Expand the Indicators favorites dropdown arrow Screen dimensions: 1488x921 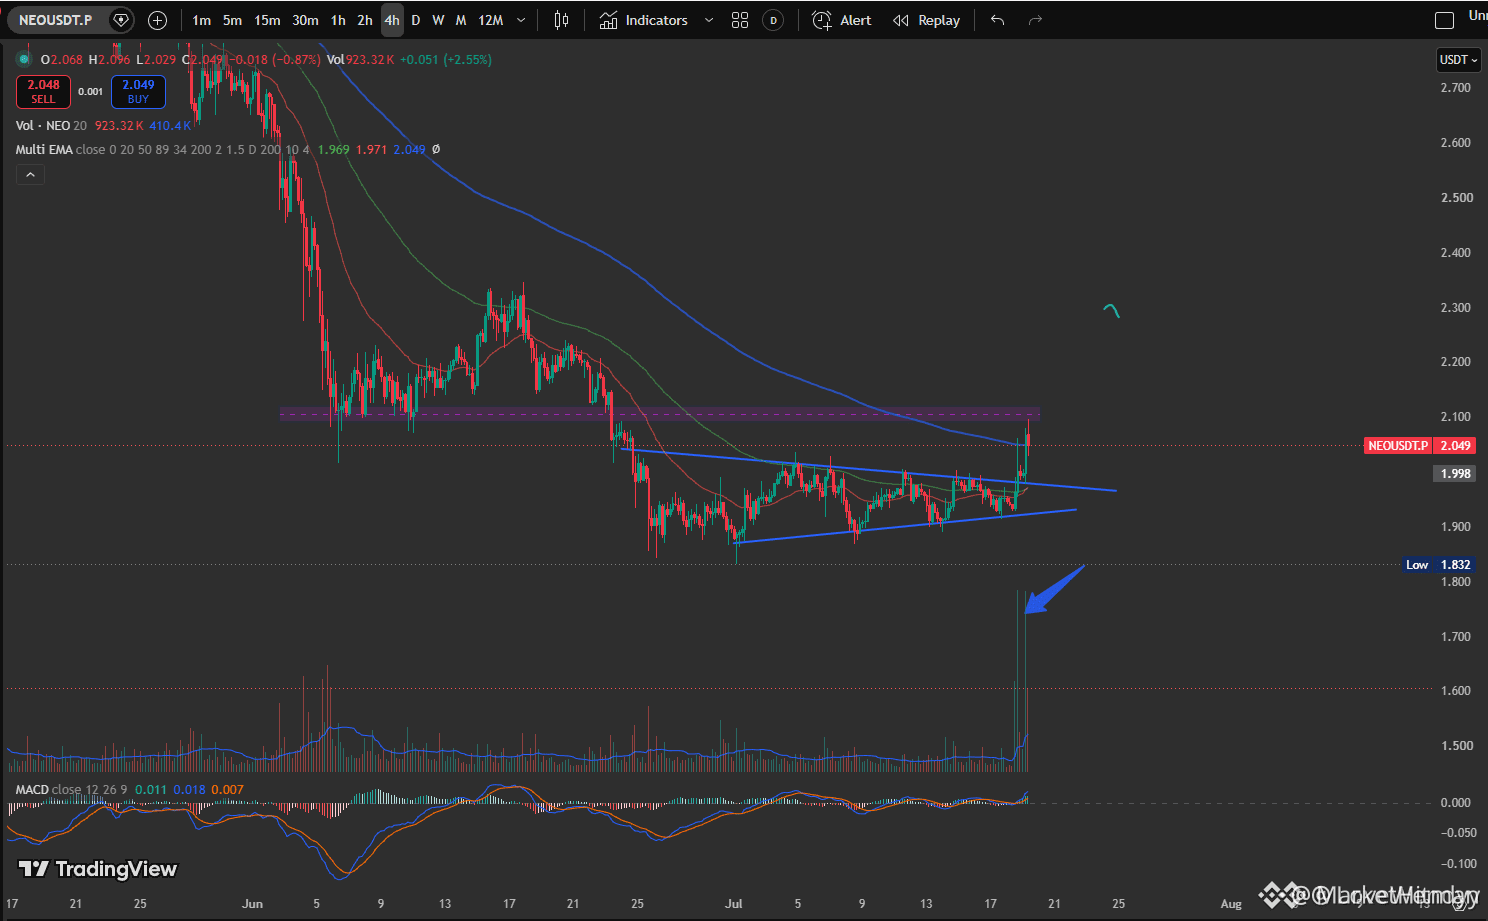click(709, 20)
